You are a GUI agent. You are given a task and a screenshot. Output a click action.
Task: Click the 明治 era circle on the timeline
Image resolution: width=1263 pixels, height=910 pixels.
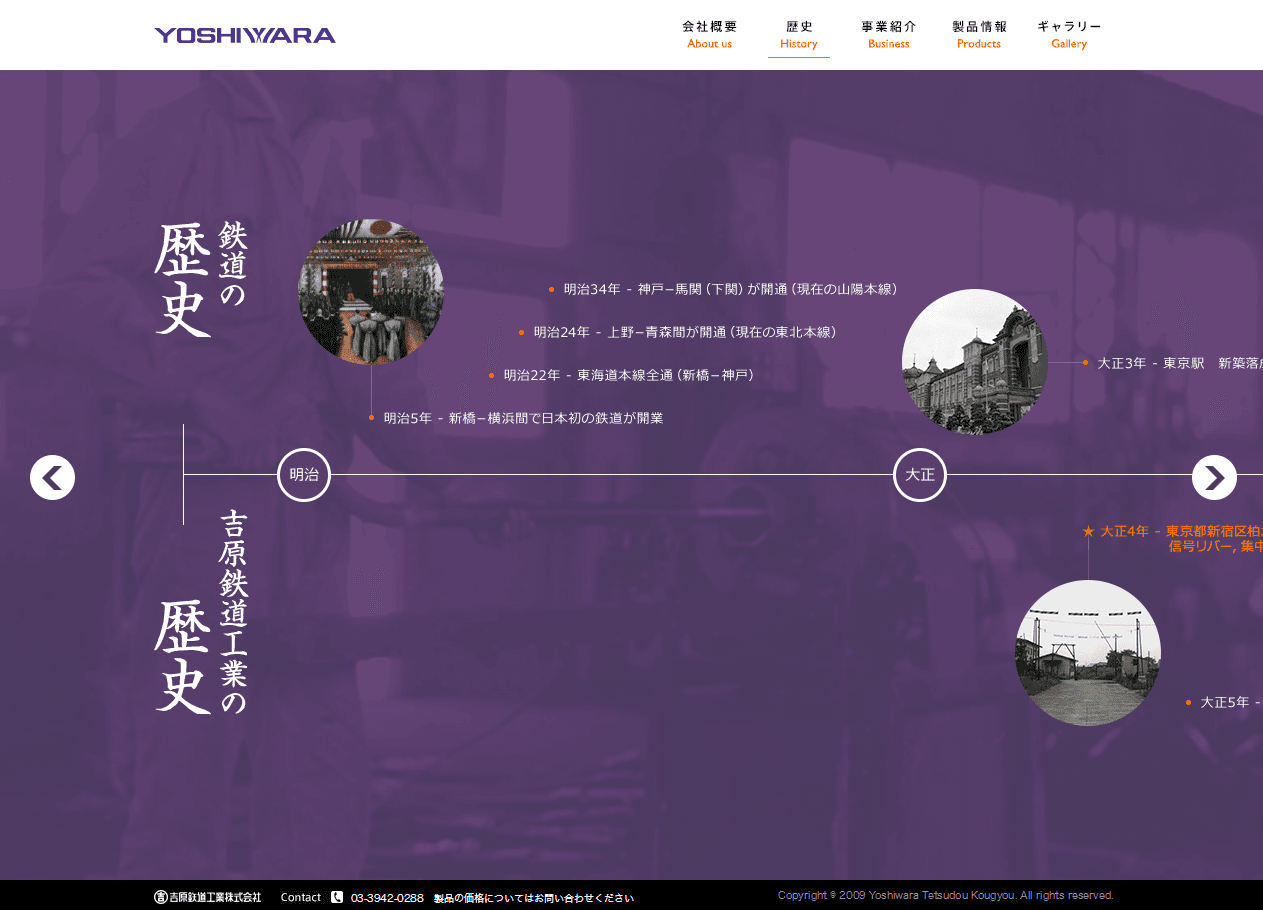click(x=303, y=474)
